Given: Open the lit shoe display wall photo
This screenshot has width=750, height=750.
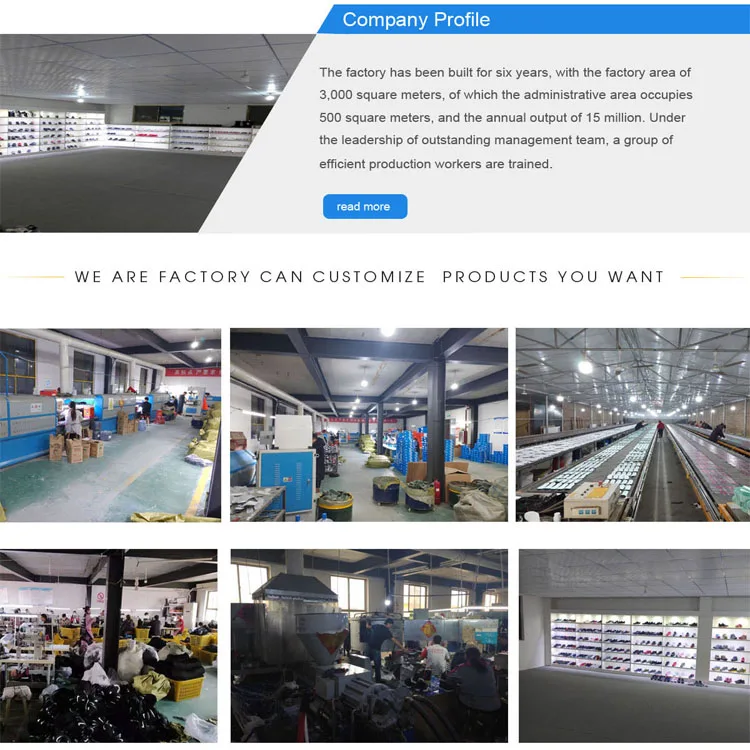Looking at the screenshot, I should (x=634, y=646).
